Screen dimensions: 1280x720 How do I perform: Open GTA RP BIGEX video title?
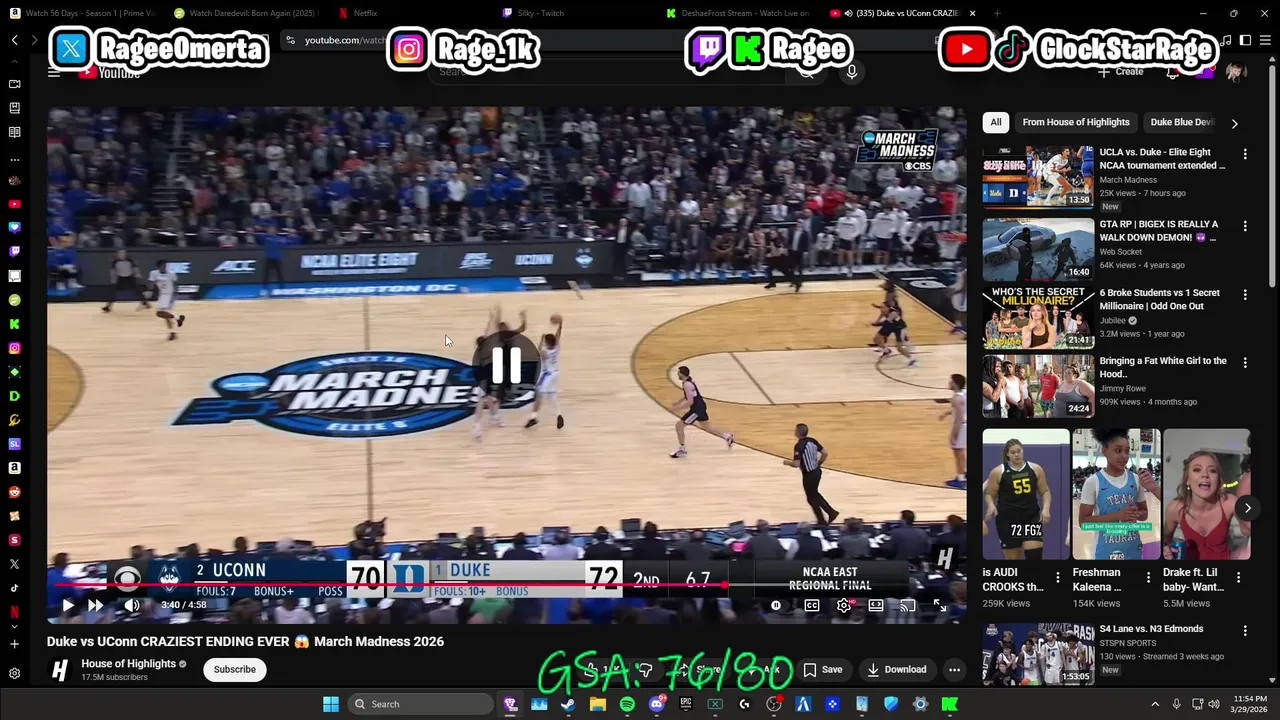tap(1159, 231)
